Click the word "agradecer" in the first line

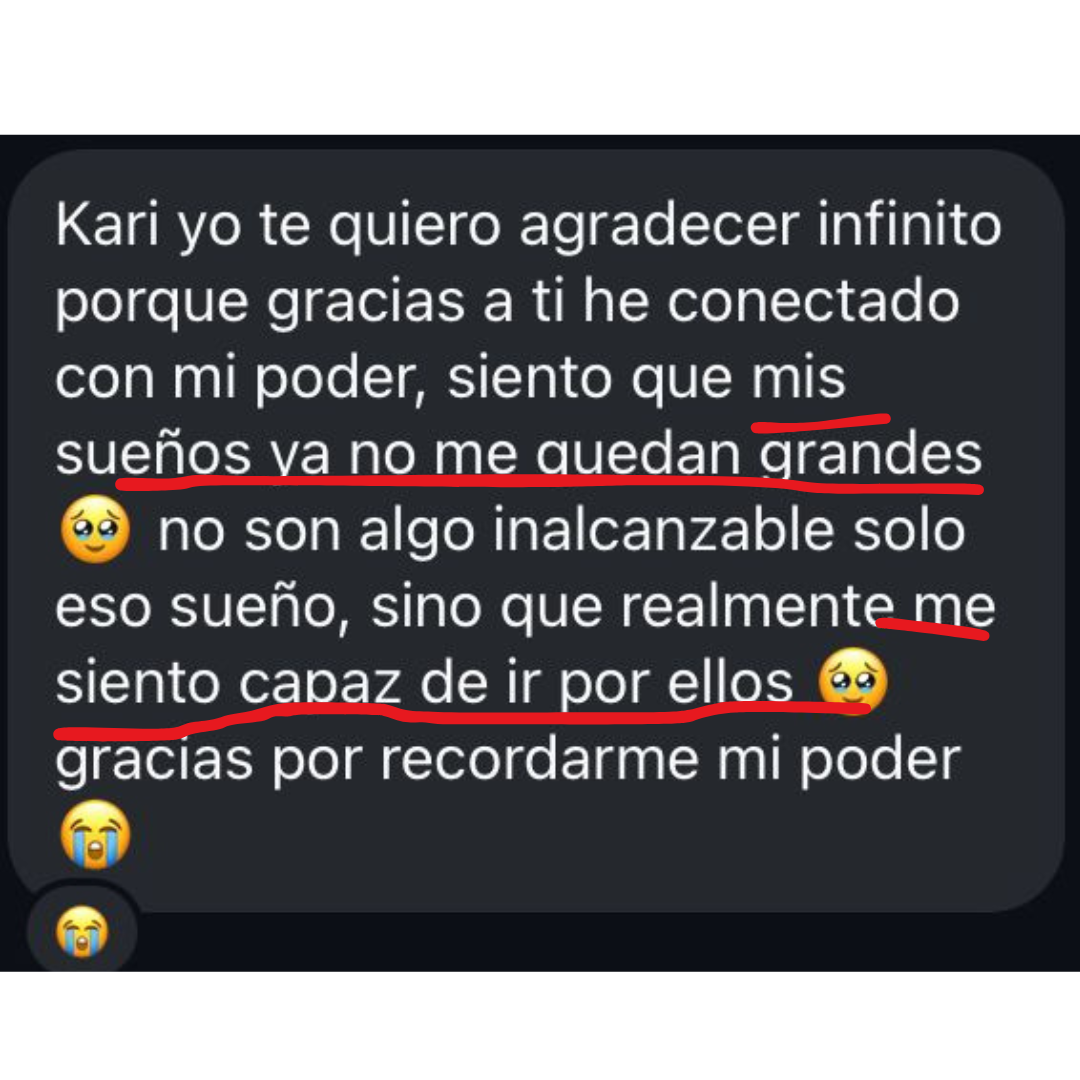click(x=659, y=226)
